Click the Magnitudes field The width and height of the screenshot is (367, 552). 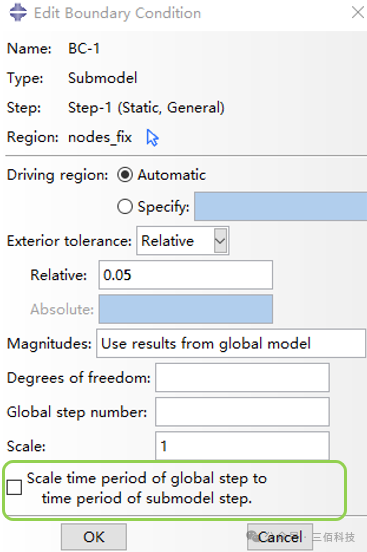click(x=231, y=343)
